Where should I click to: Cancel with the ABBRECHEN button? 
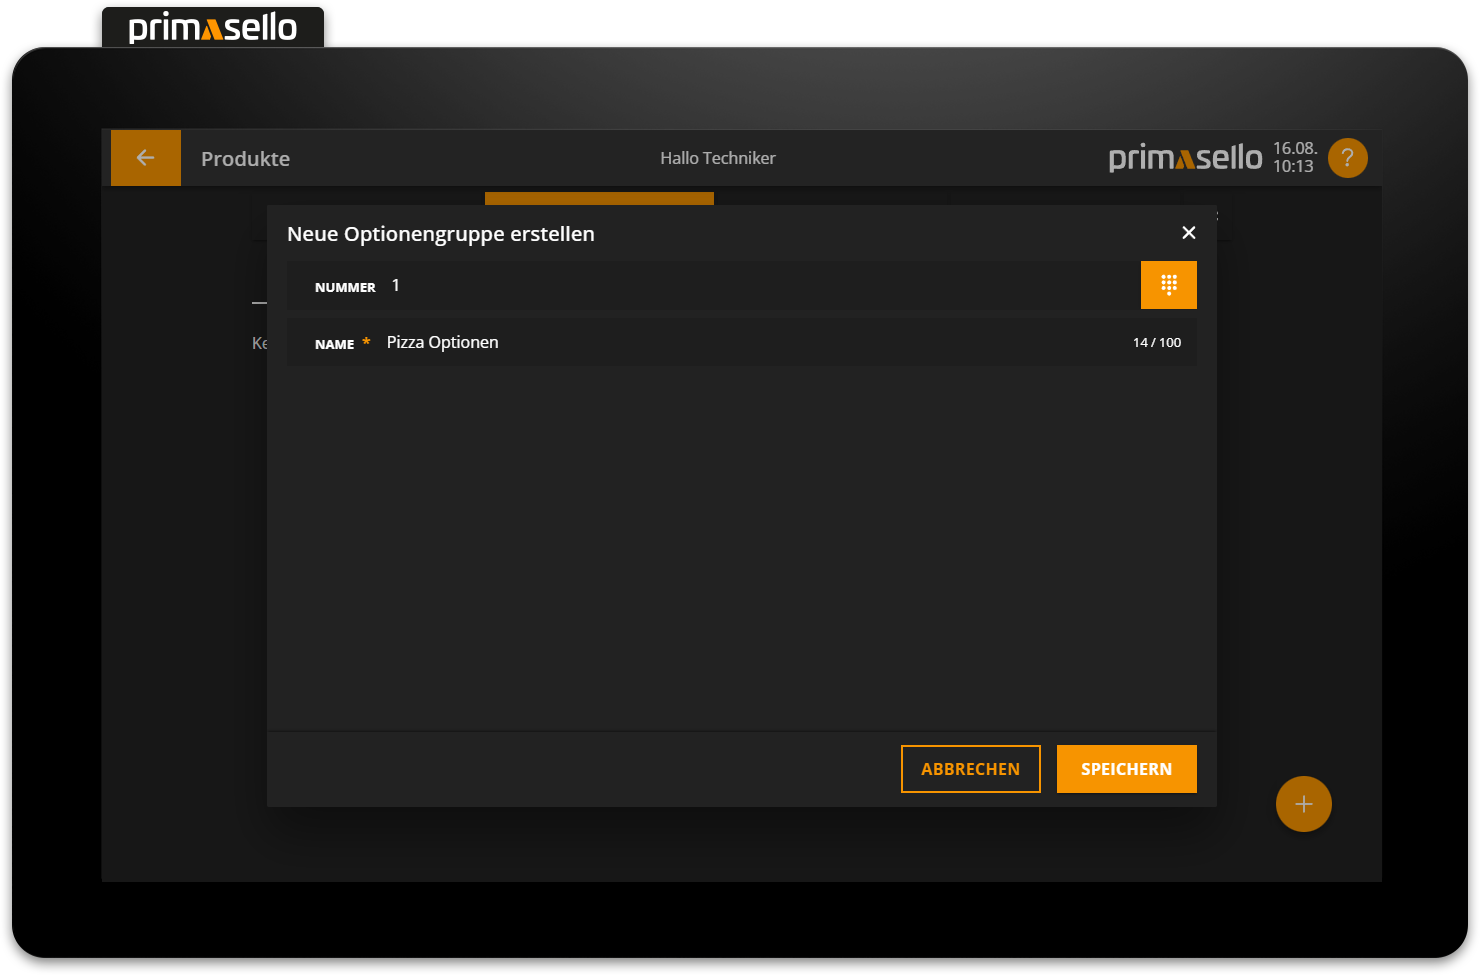[970, 769]
